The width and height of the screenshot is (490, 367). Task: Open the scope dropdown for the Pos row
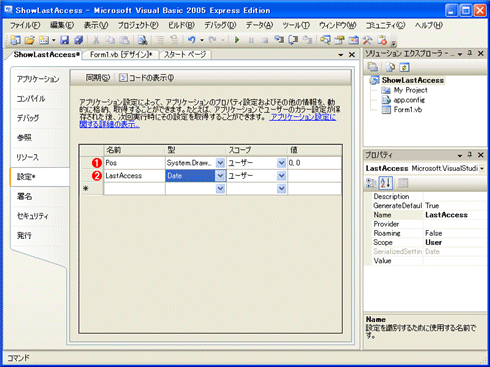click(x=281, y=163)
